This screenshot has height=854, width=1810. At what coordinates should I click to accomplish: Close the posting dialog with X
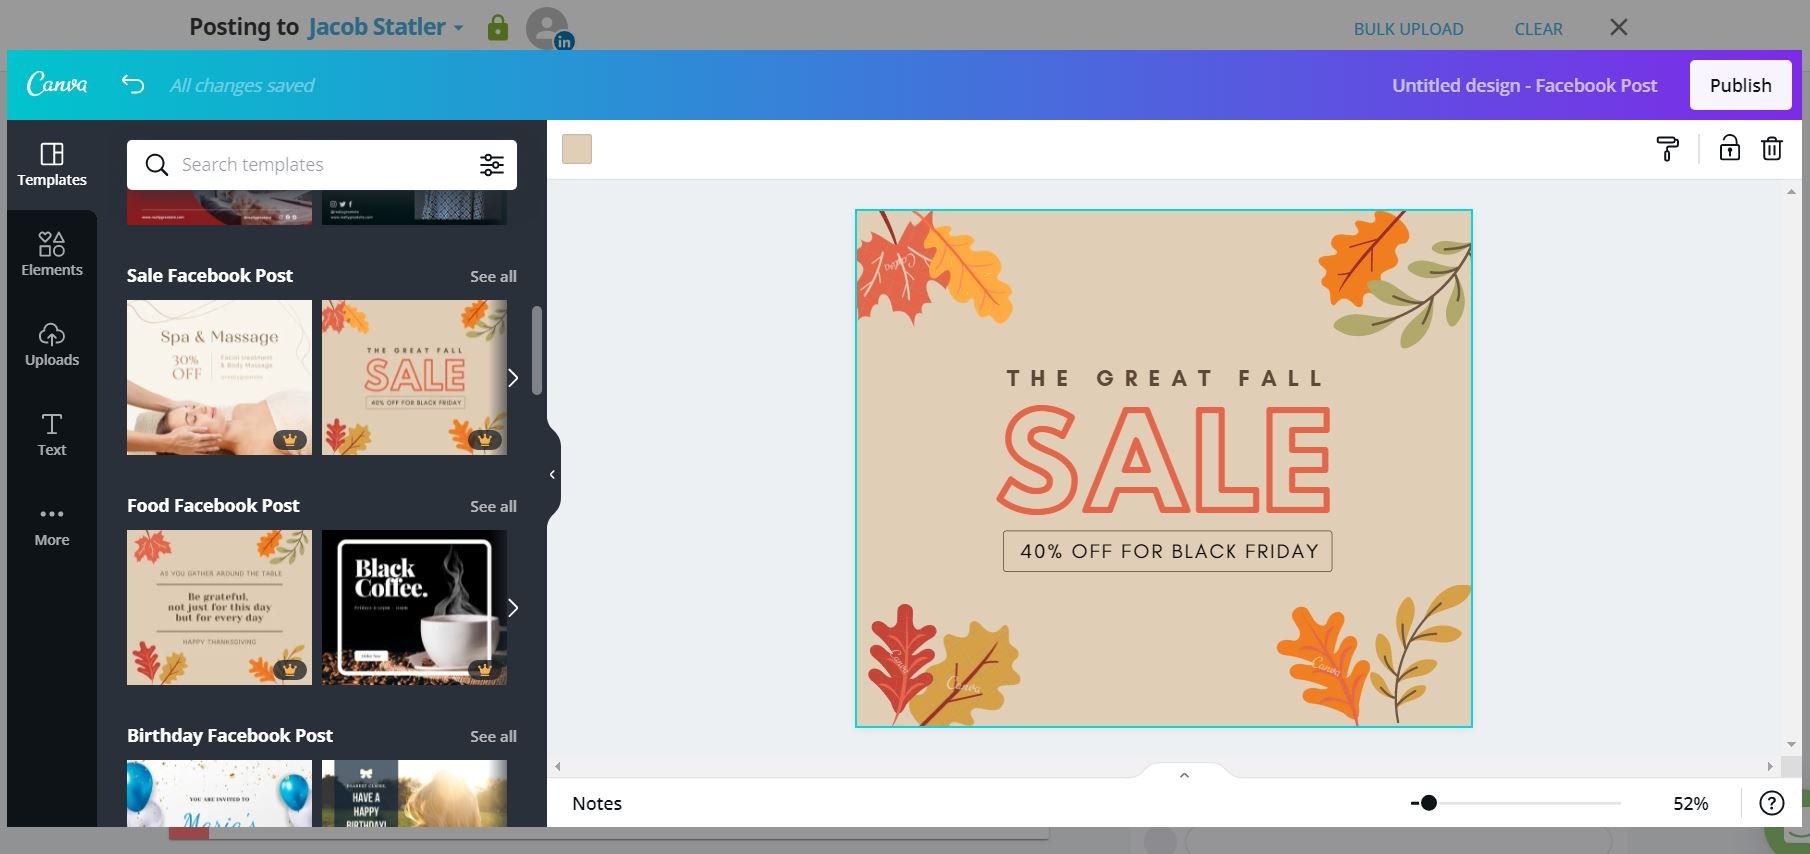(1619, 27)
